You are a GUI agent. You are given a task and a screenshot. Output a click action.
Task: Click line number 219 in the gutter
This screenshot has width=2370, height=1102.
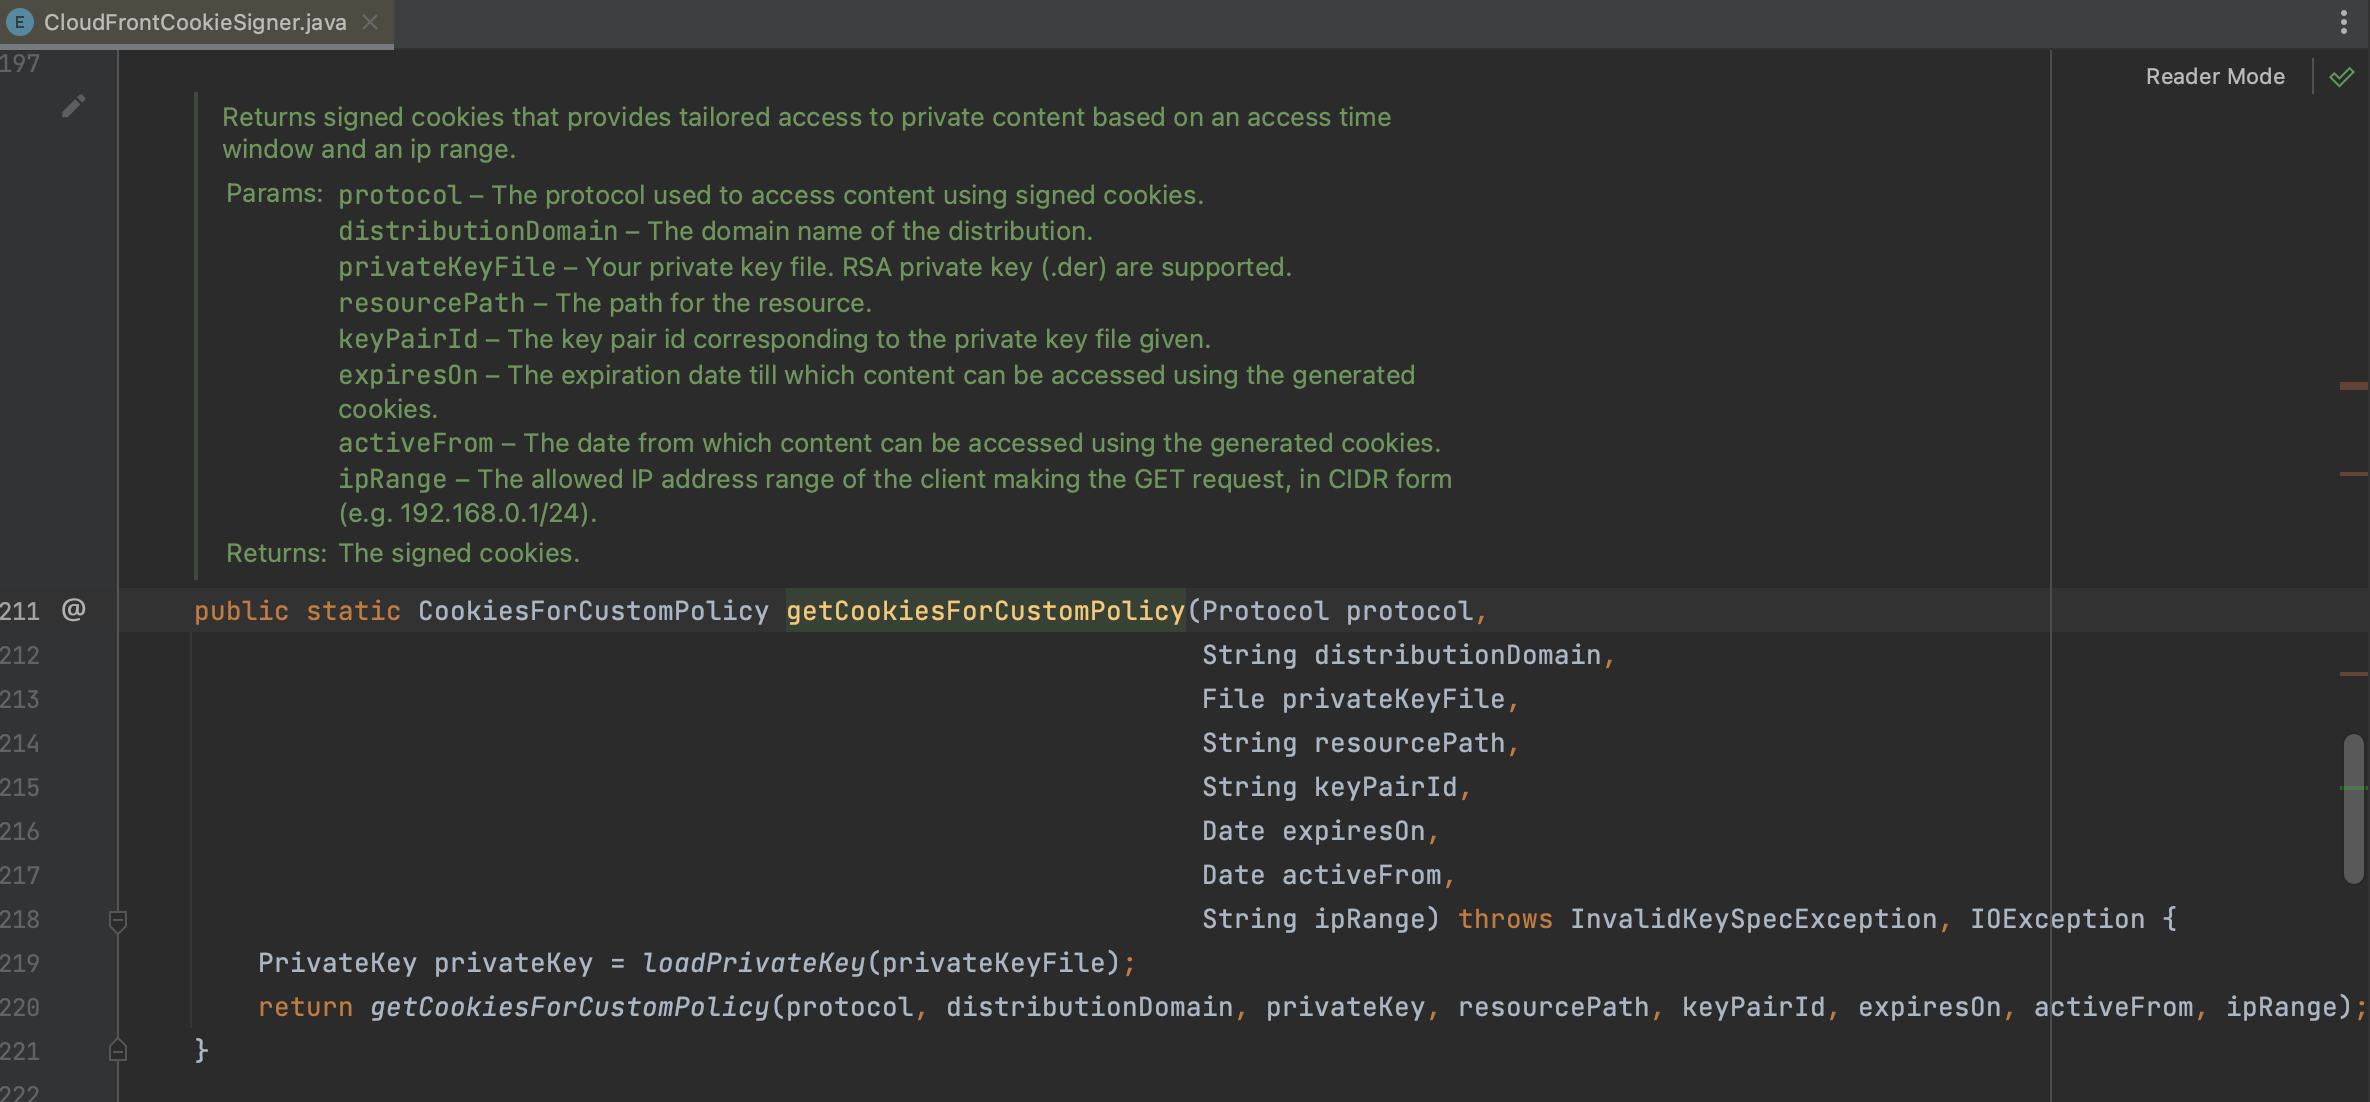[x=20, y=963]
